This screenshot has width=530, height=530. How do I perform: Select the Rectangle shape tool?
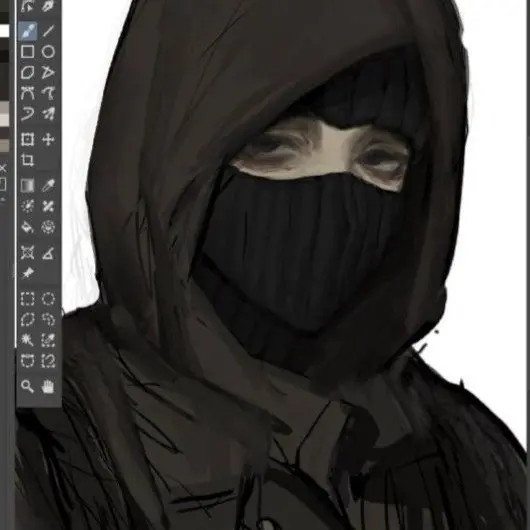pos(27,52)
